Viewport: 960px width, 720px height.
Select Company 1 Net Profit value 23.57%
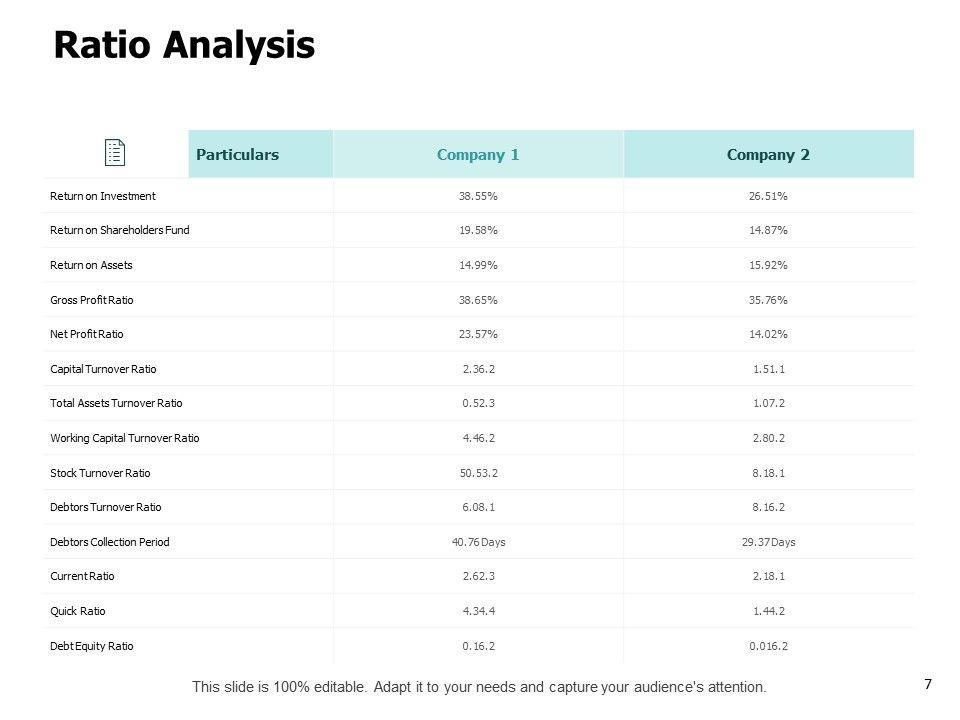pyautogui.click(x=478, y=334)
